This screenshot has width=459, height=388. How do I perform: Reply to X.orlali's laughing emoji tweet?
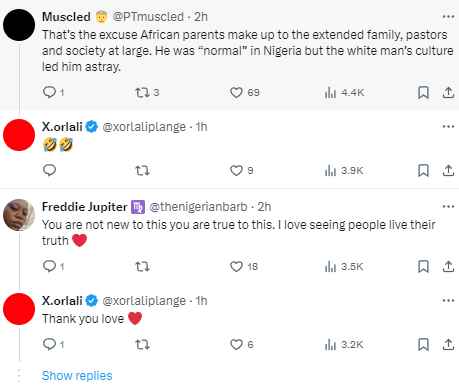point(49,170)
